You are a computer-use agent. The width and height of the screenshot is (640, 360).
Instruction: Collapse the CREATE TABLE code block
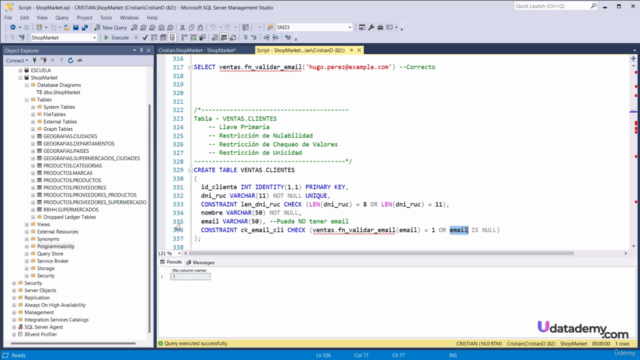tap(190, 170)
